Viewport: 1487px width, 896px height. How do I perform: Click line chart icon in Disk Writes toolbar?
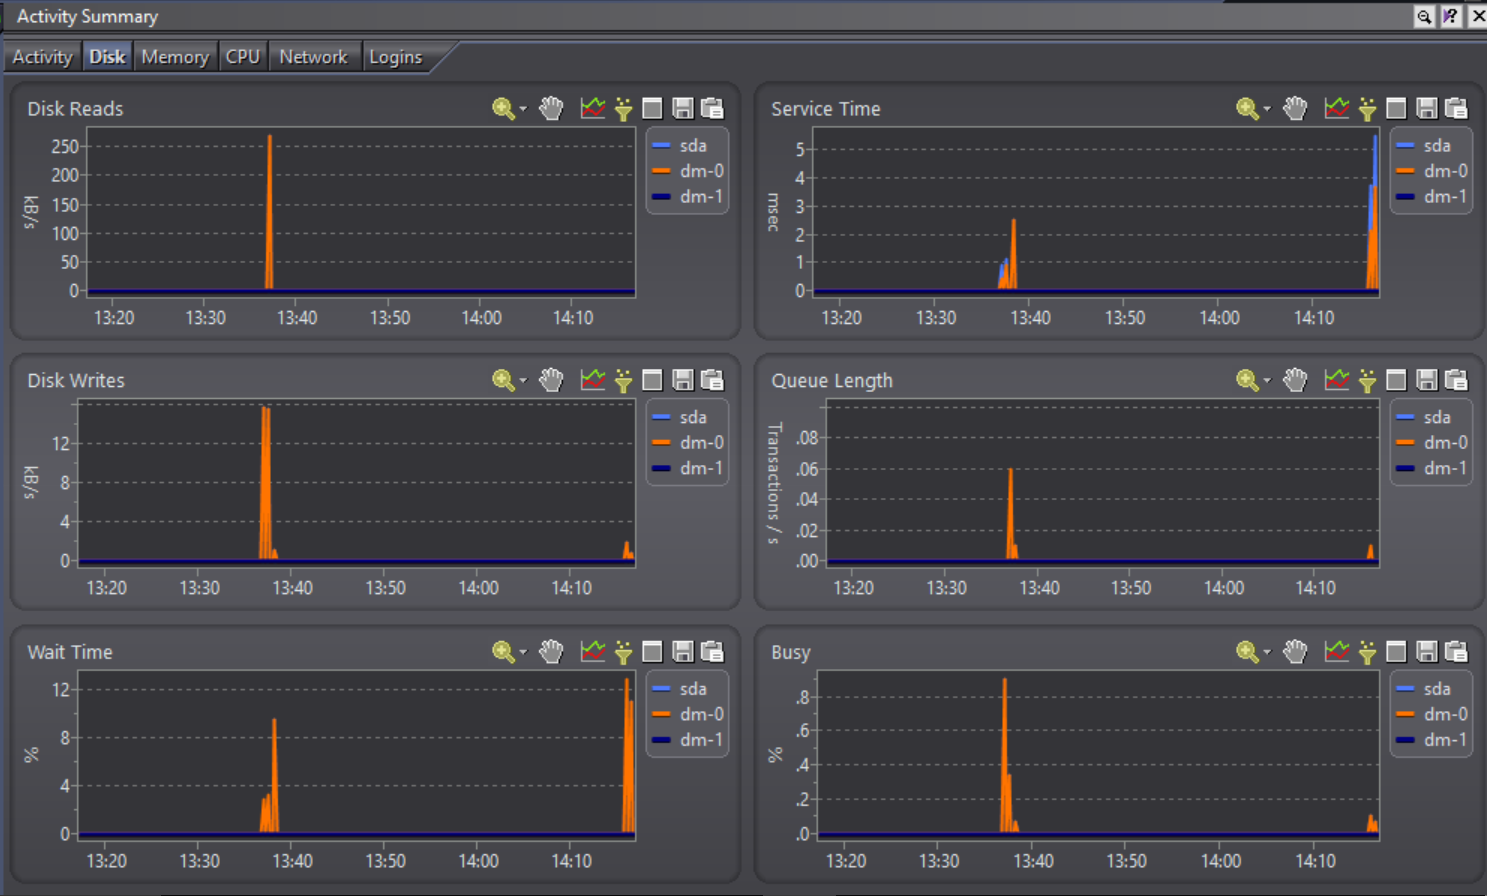pos(593,380)
